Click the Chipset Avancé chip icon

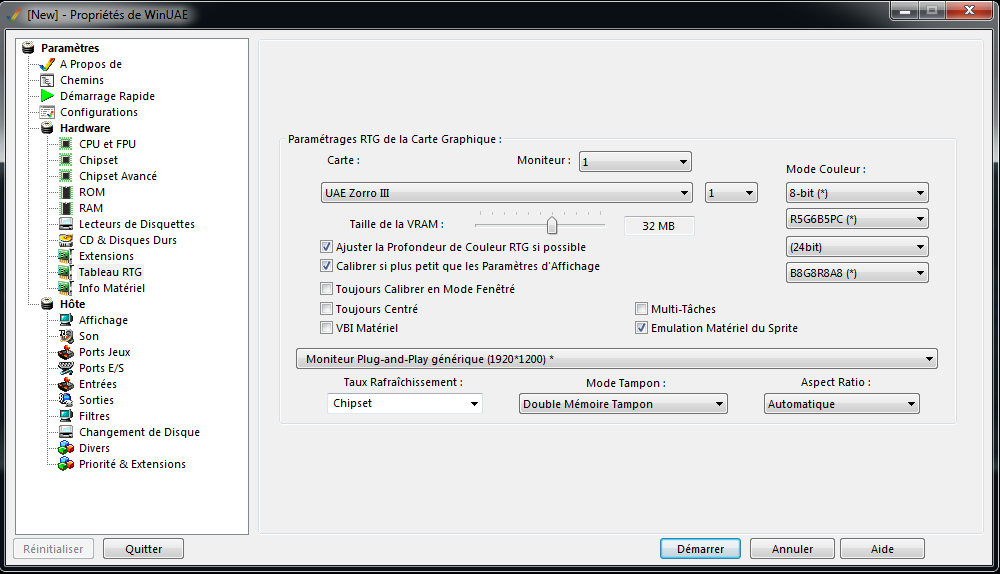[66, 176]
